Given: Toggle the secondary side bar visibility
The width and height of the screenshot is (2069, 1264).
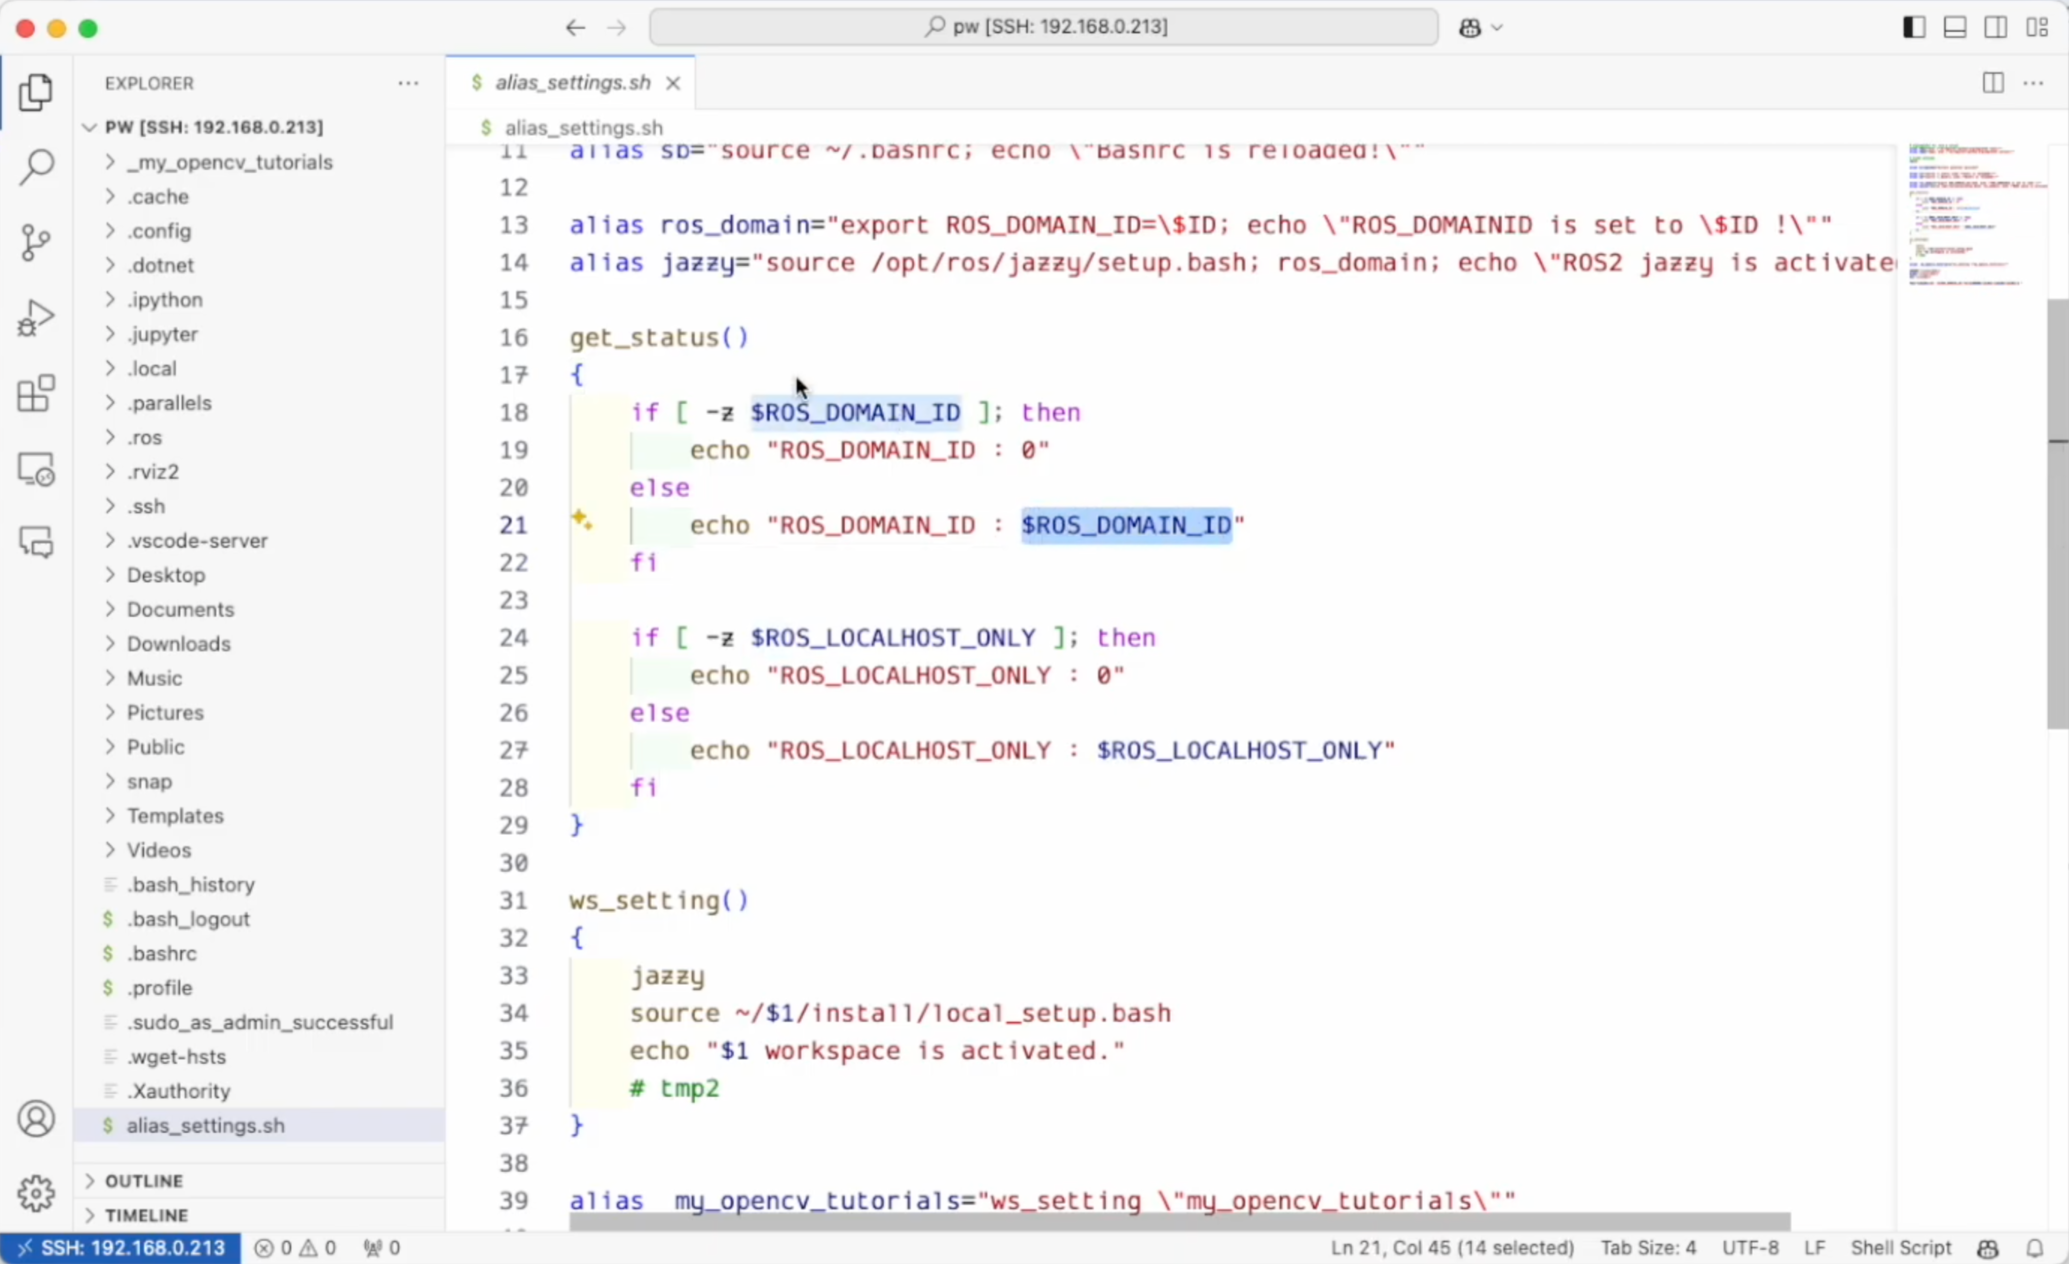Looking at the screenshot, I should coord(1996,27).
